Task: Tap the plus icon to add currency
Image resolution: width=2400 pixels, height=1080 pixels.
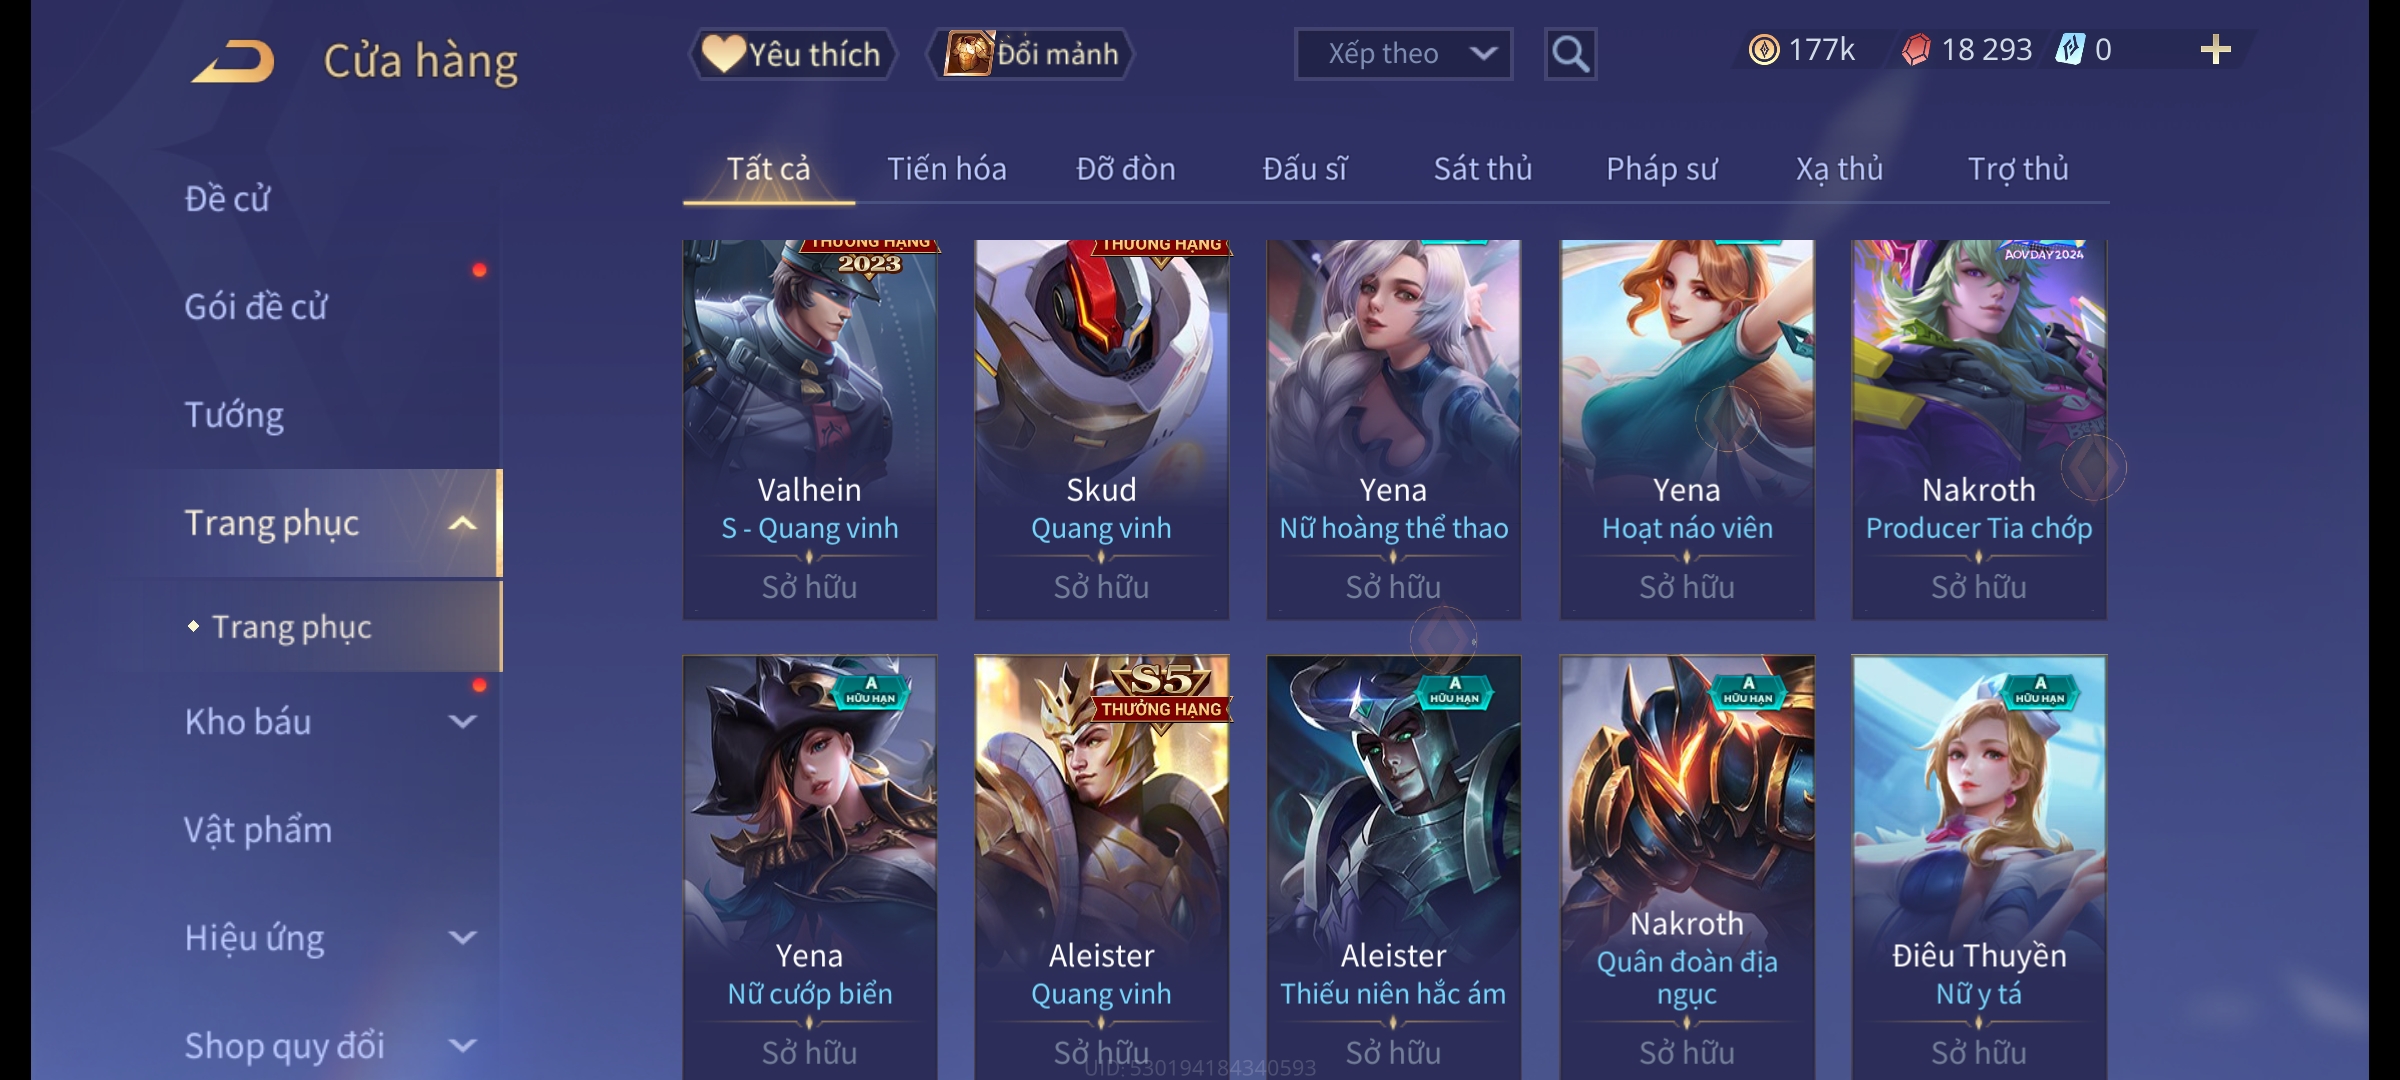Action: click(x=2215, y=50)
